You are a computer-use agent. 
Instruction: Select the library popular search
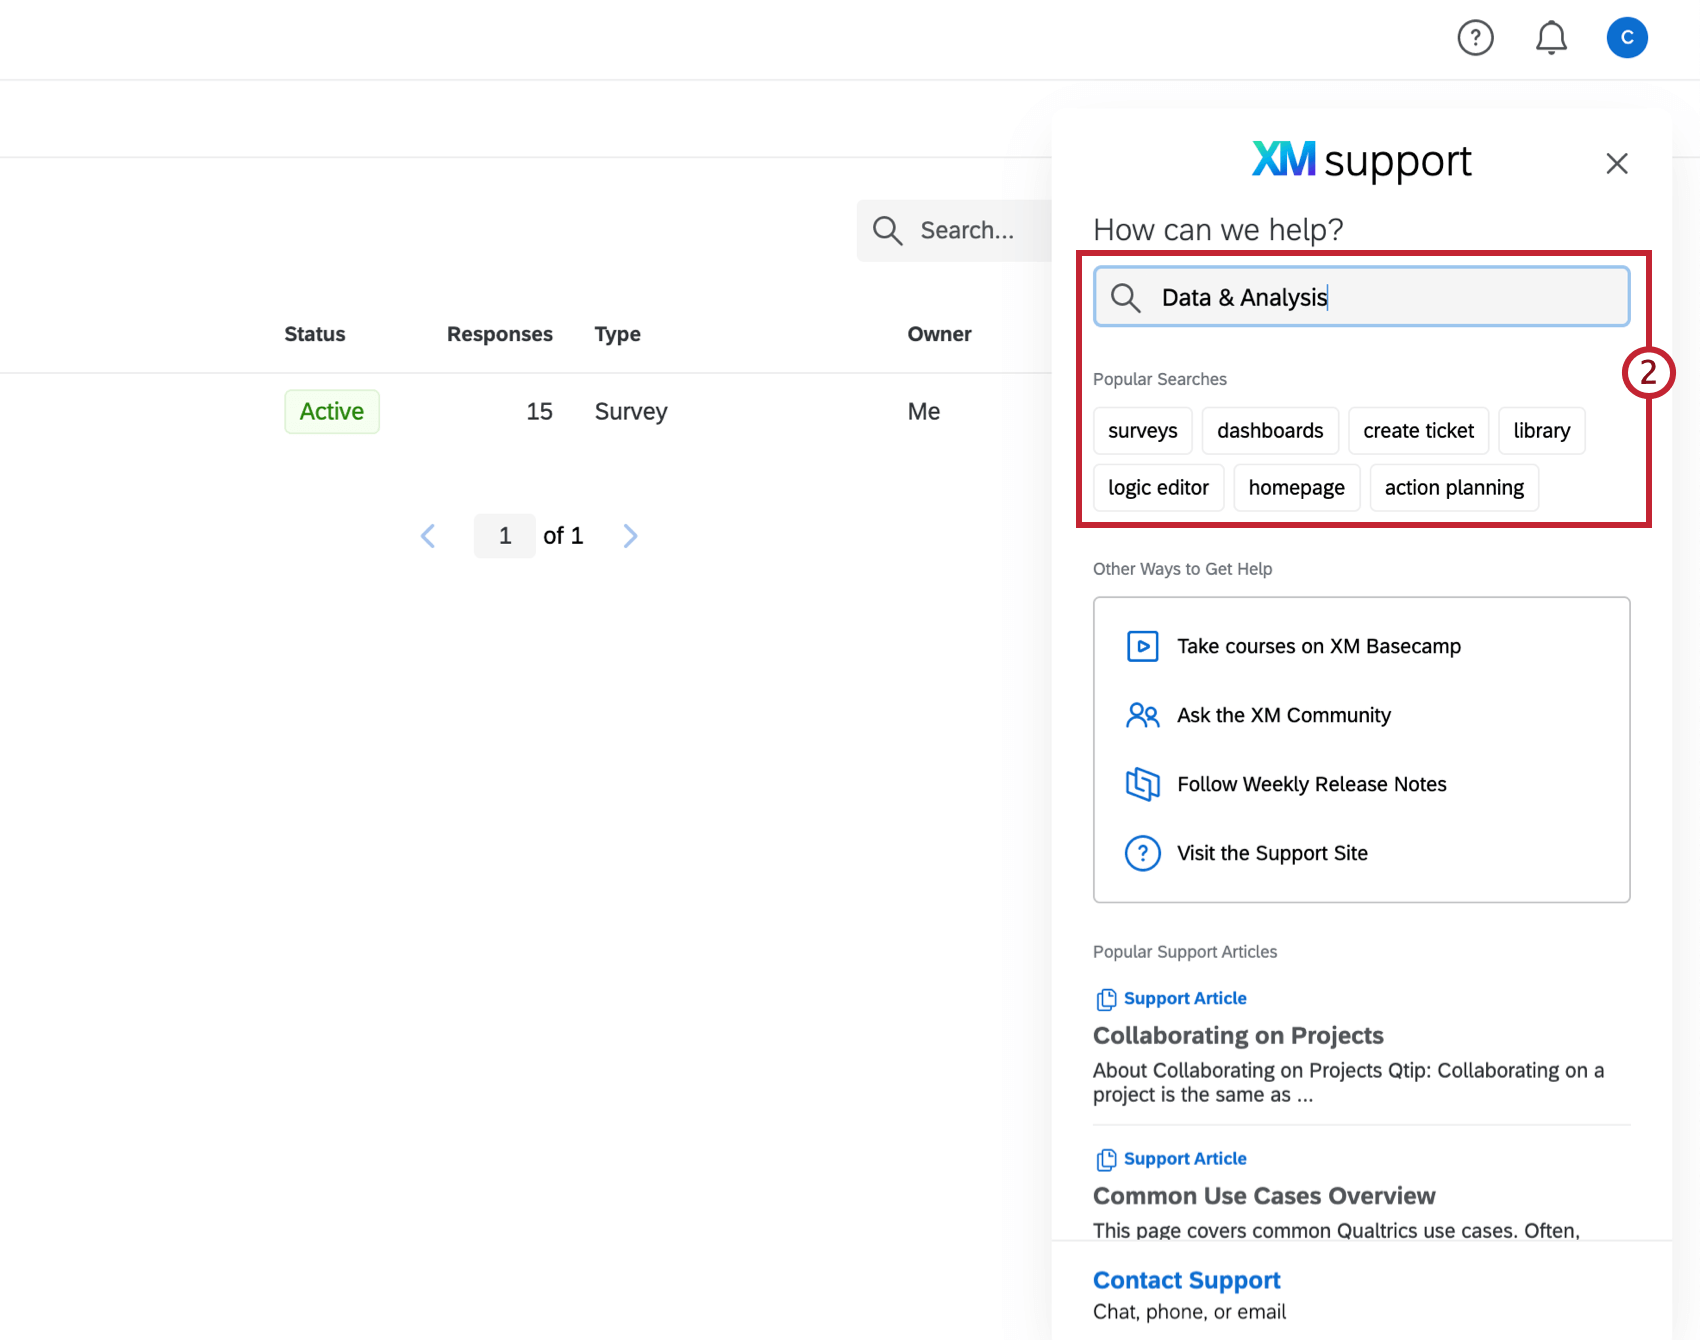pos(1541,431)
